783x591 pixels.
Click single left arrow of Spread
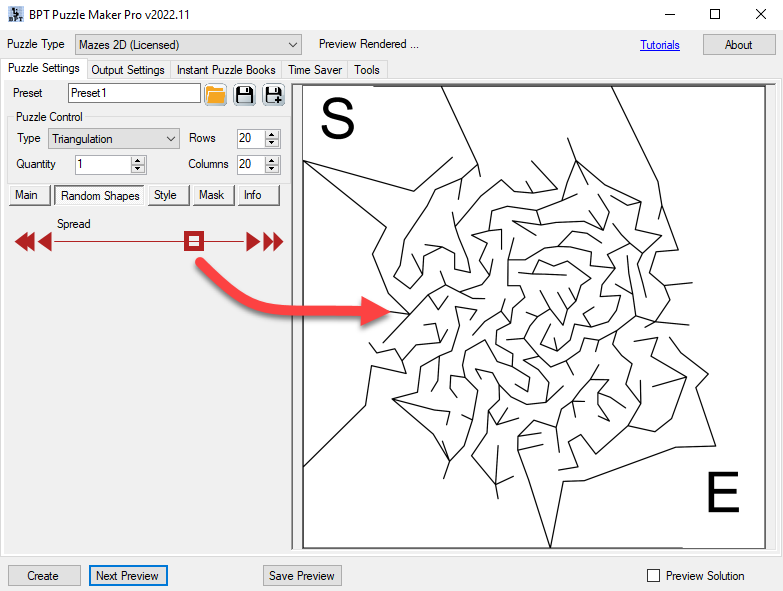44,241
